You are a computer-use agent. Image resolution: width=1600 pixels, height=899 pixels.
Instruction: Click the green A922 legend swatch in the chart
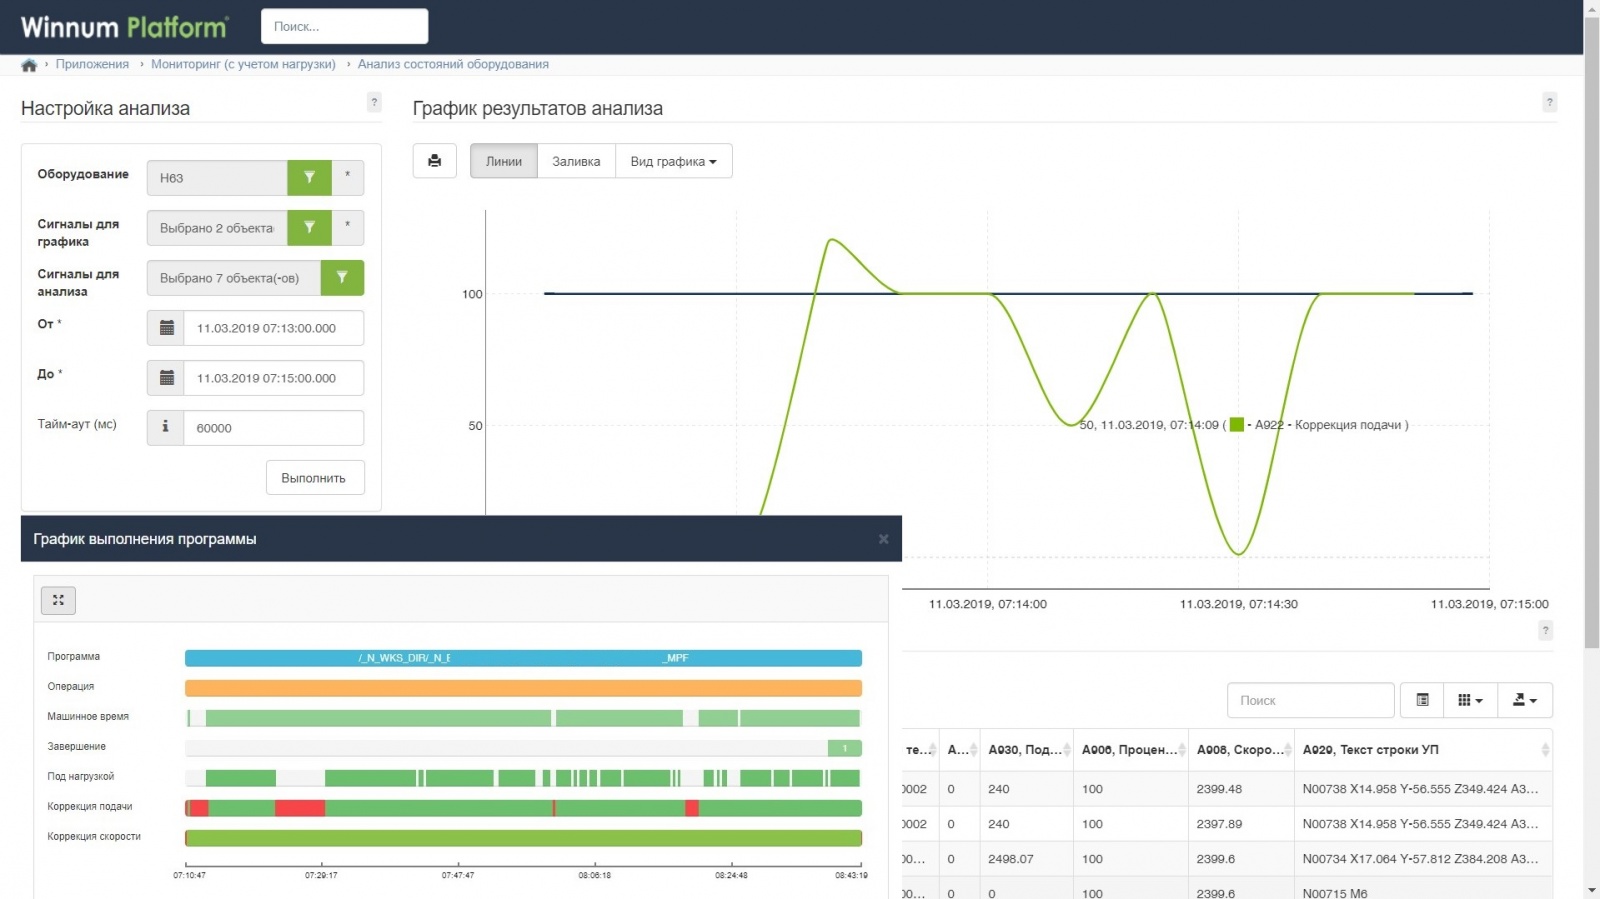click(x=1237, y=425)
